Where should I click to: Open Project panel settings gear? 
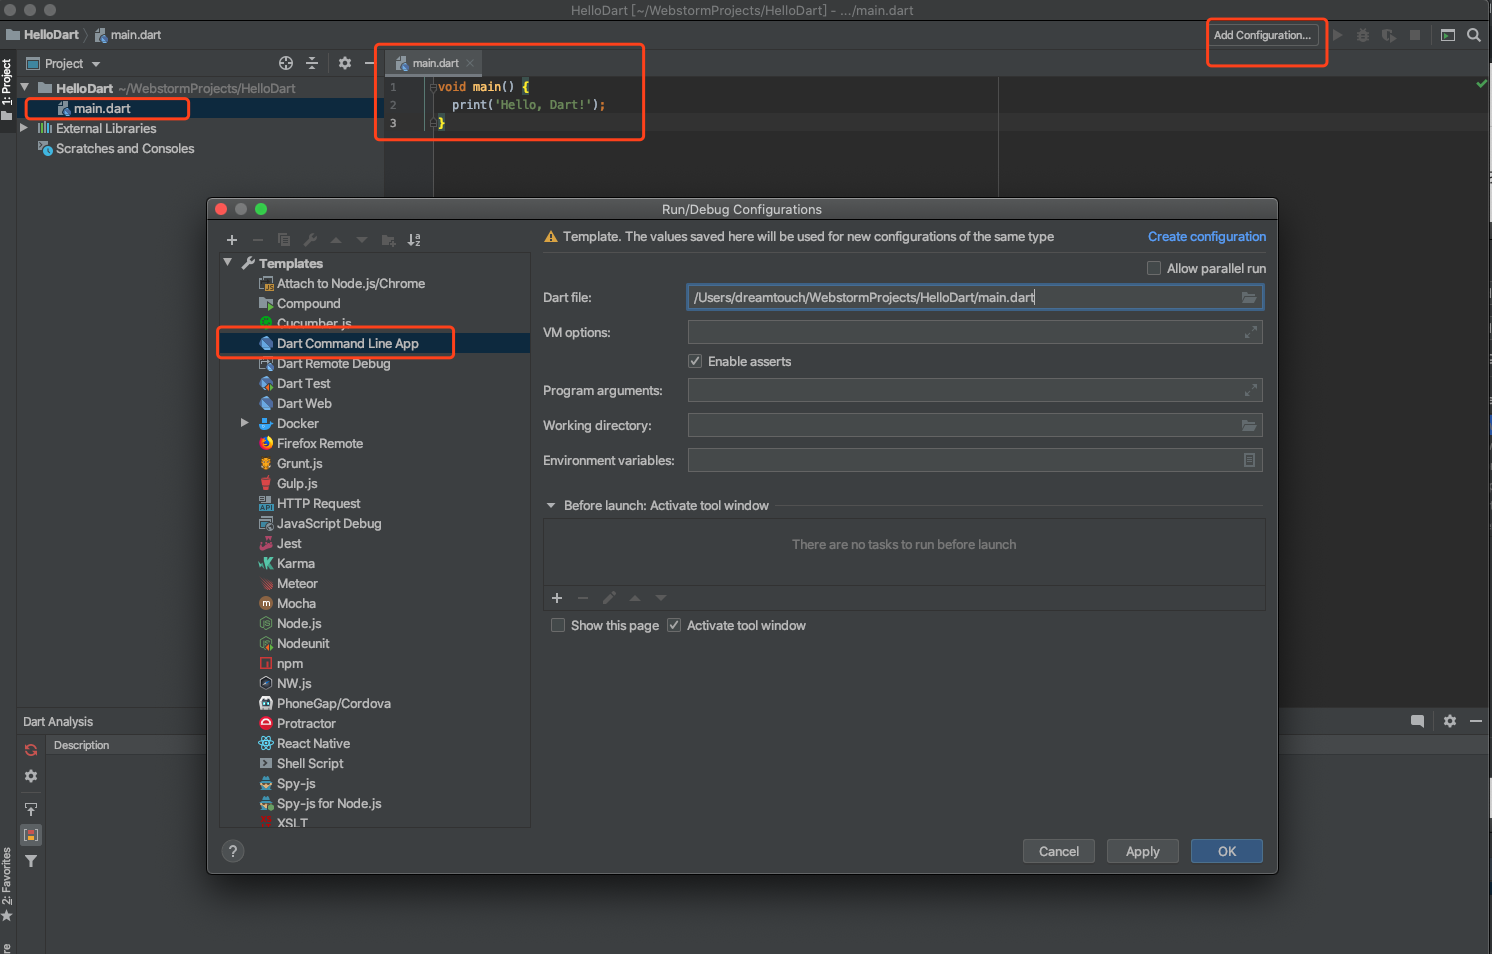click(x=345, y=63)
